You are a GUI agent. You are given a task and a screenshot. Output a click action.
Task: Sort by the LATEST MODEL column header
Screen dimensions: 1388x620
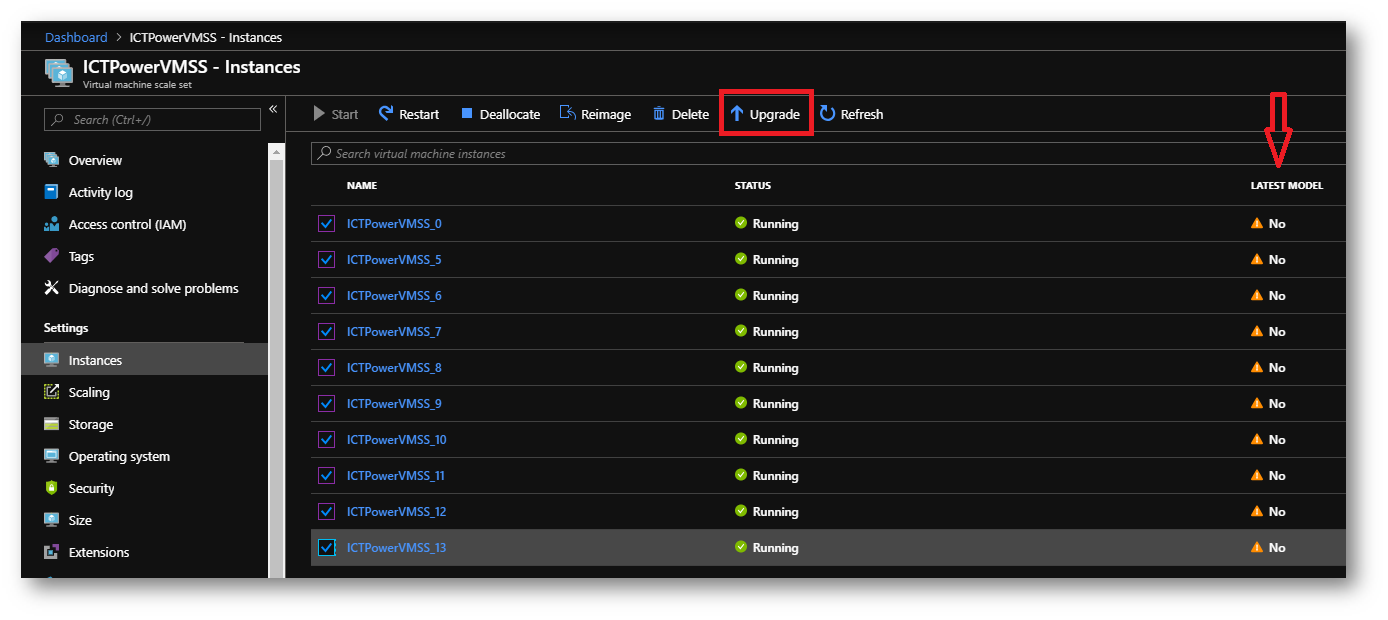[1286, 186]
